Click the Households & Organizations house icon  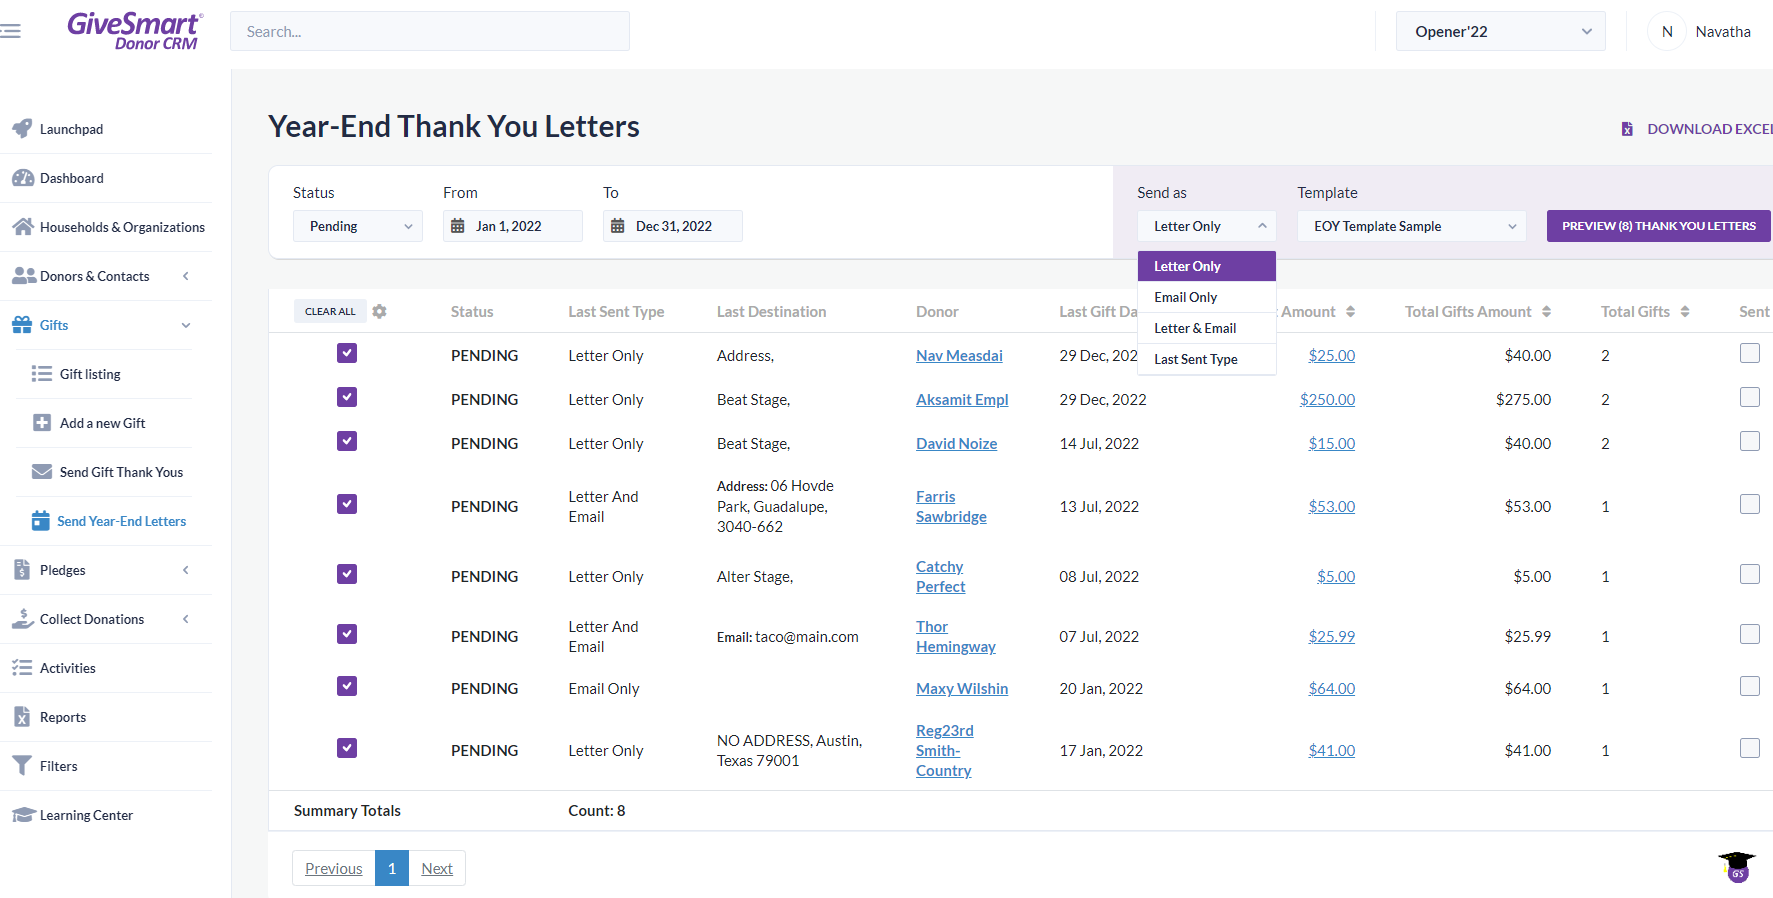[x=23, y=227]
